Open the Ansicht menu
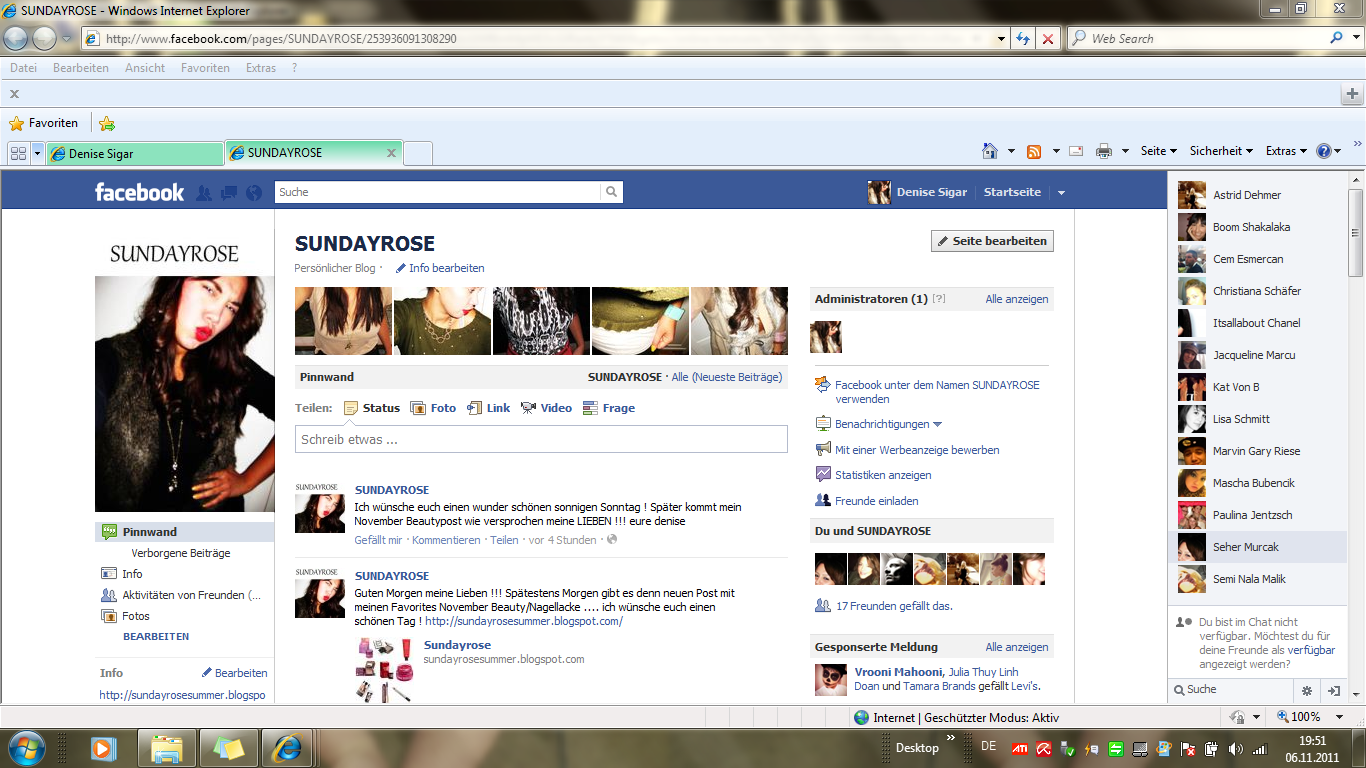The height and width of the screenshot is (768, 1366). (145, 68)
